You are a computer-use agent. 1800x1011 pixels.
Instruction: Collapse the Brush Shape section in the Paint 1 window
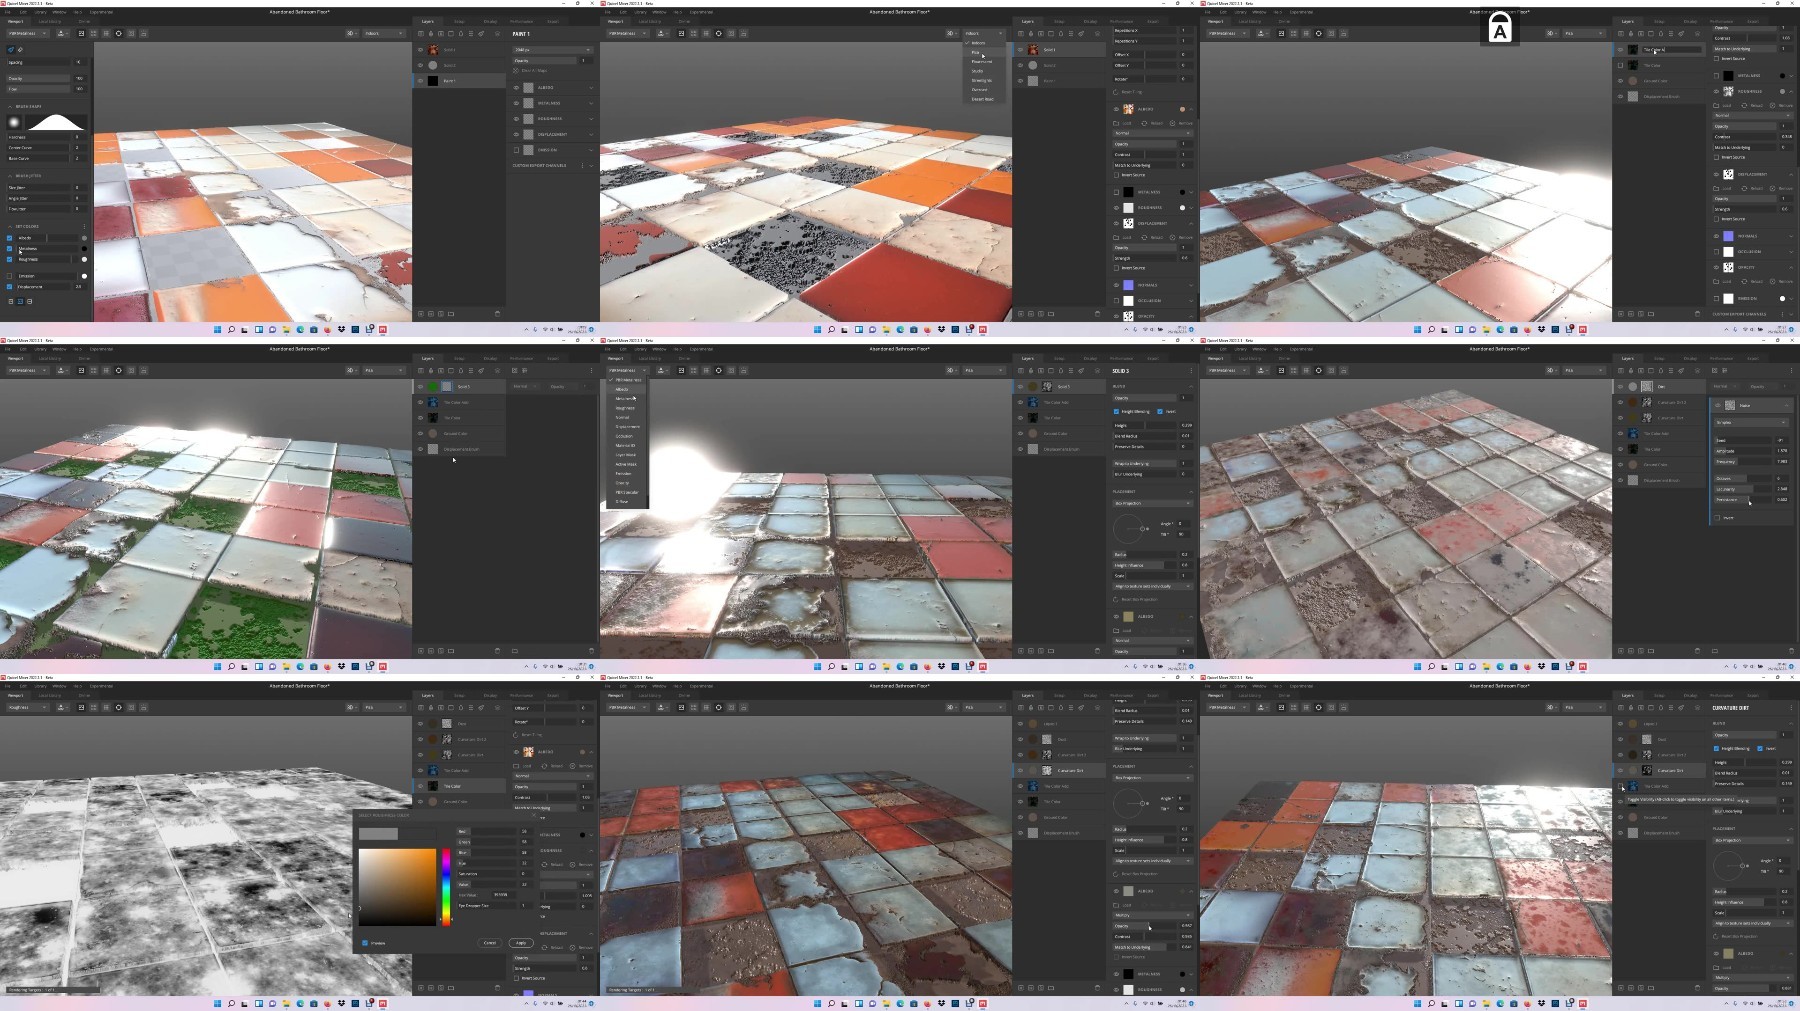pos(10,106)
